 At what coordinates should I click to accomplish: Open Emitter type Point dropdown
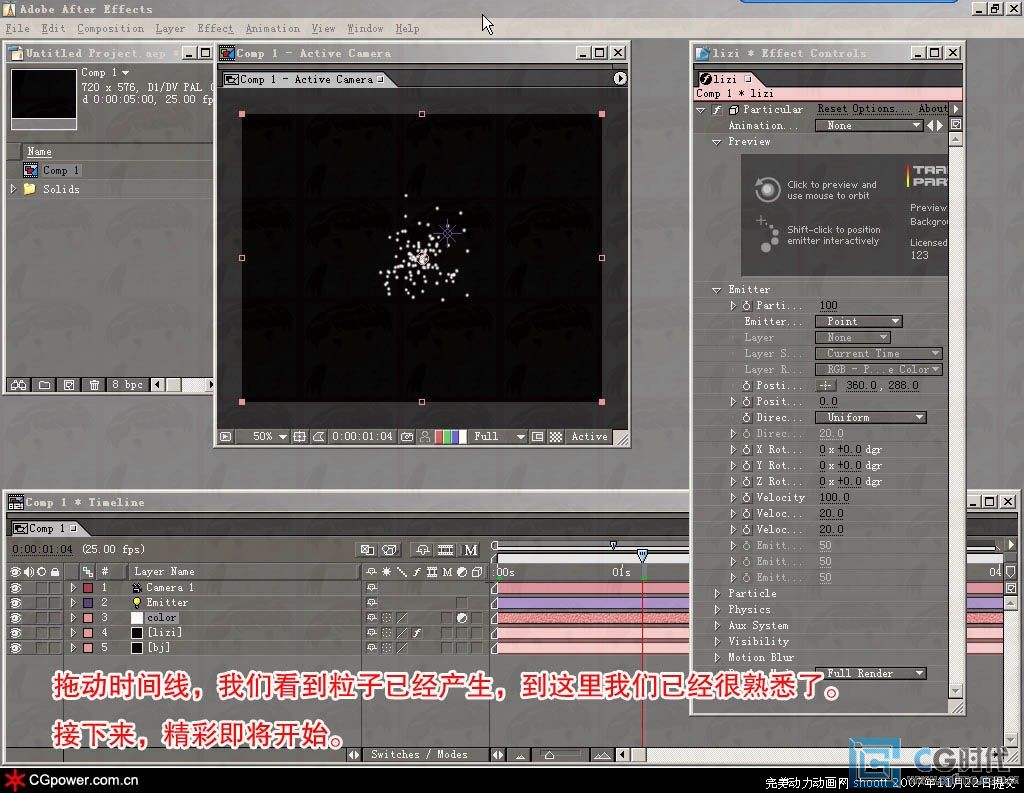pyautogui.click(x=858, y=321)
